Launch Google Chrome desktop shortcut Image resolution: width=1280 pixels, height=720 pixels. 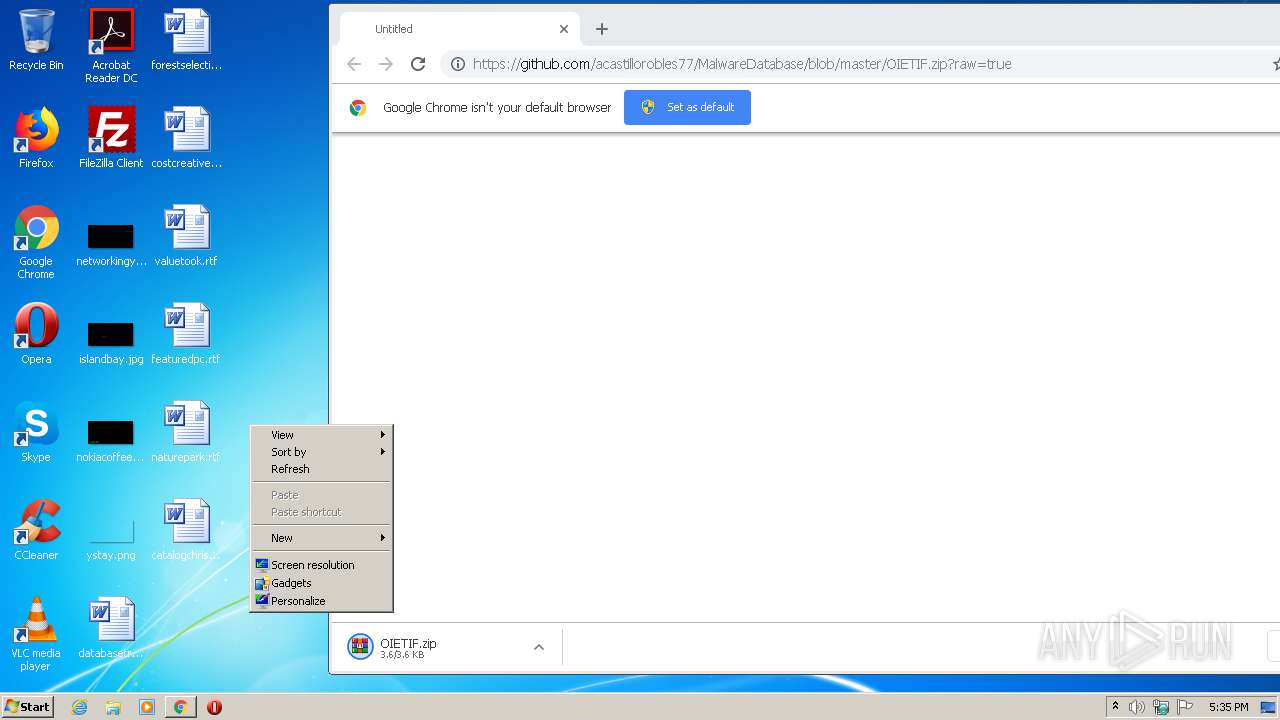click(36, 242)
